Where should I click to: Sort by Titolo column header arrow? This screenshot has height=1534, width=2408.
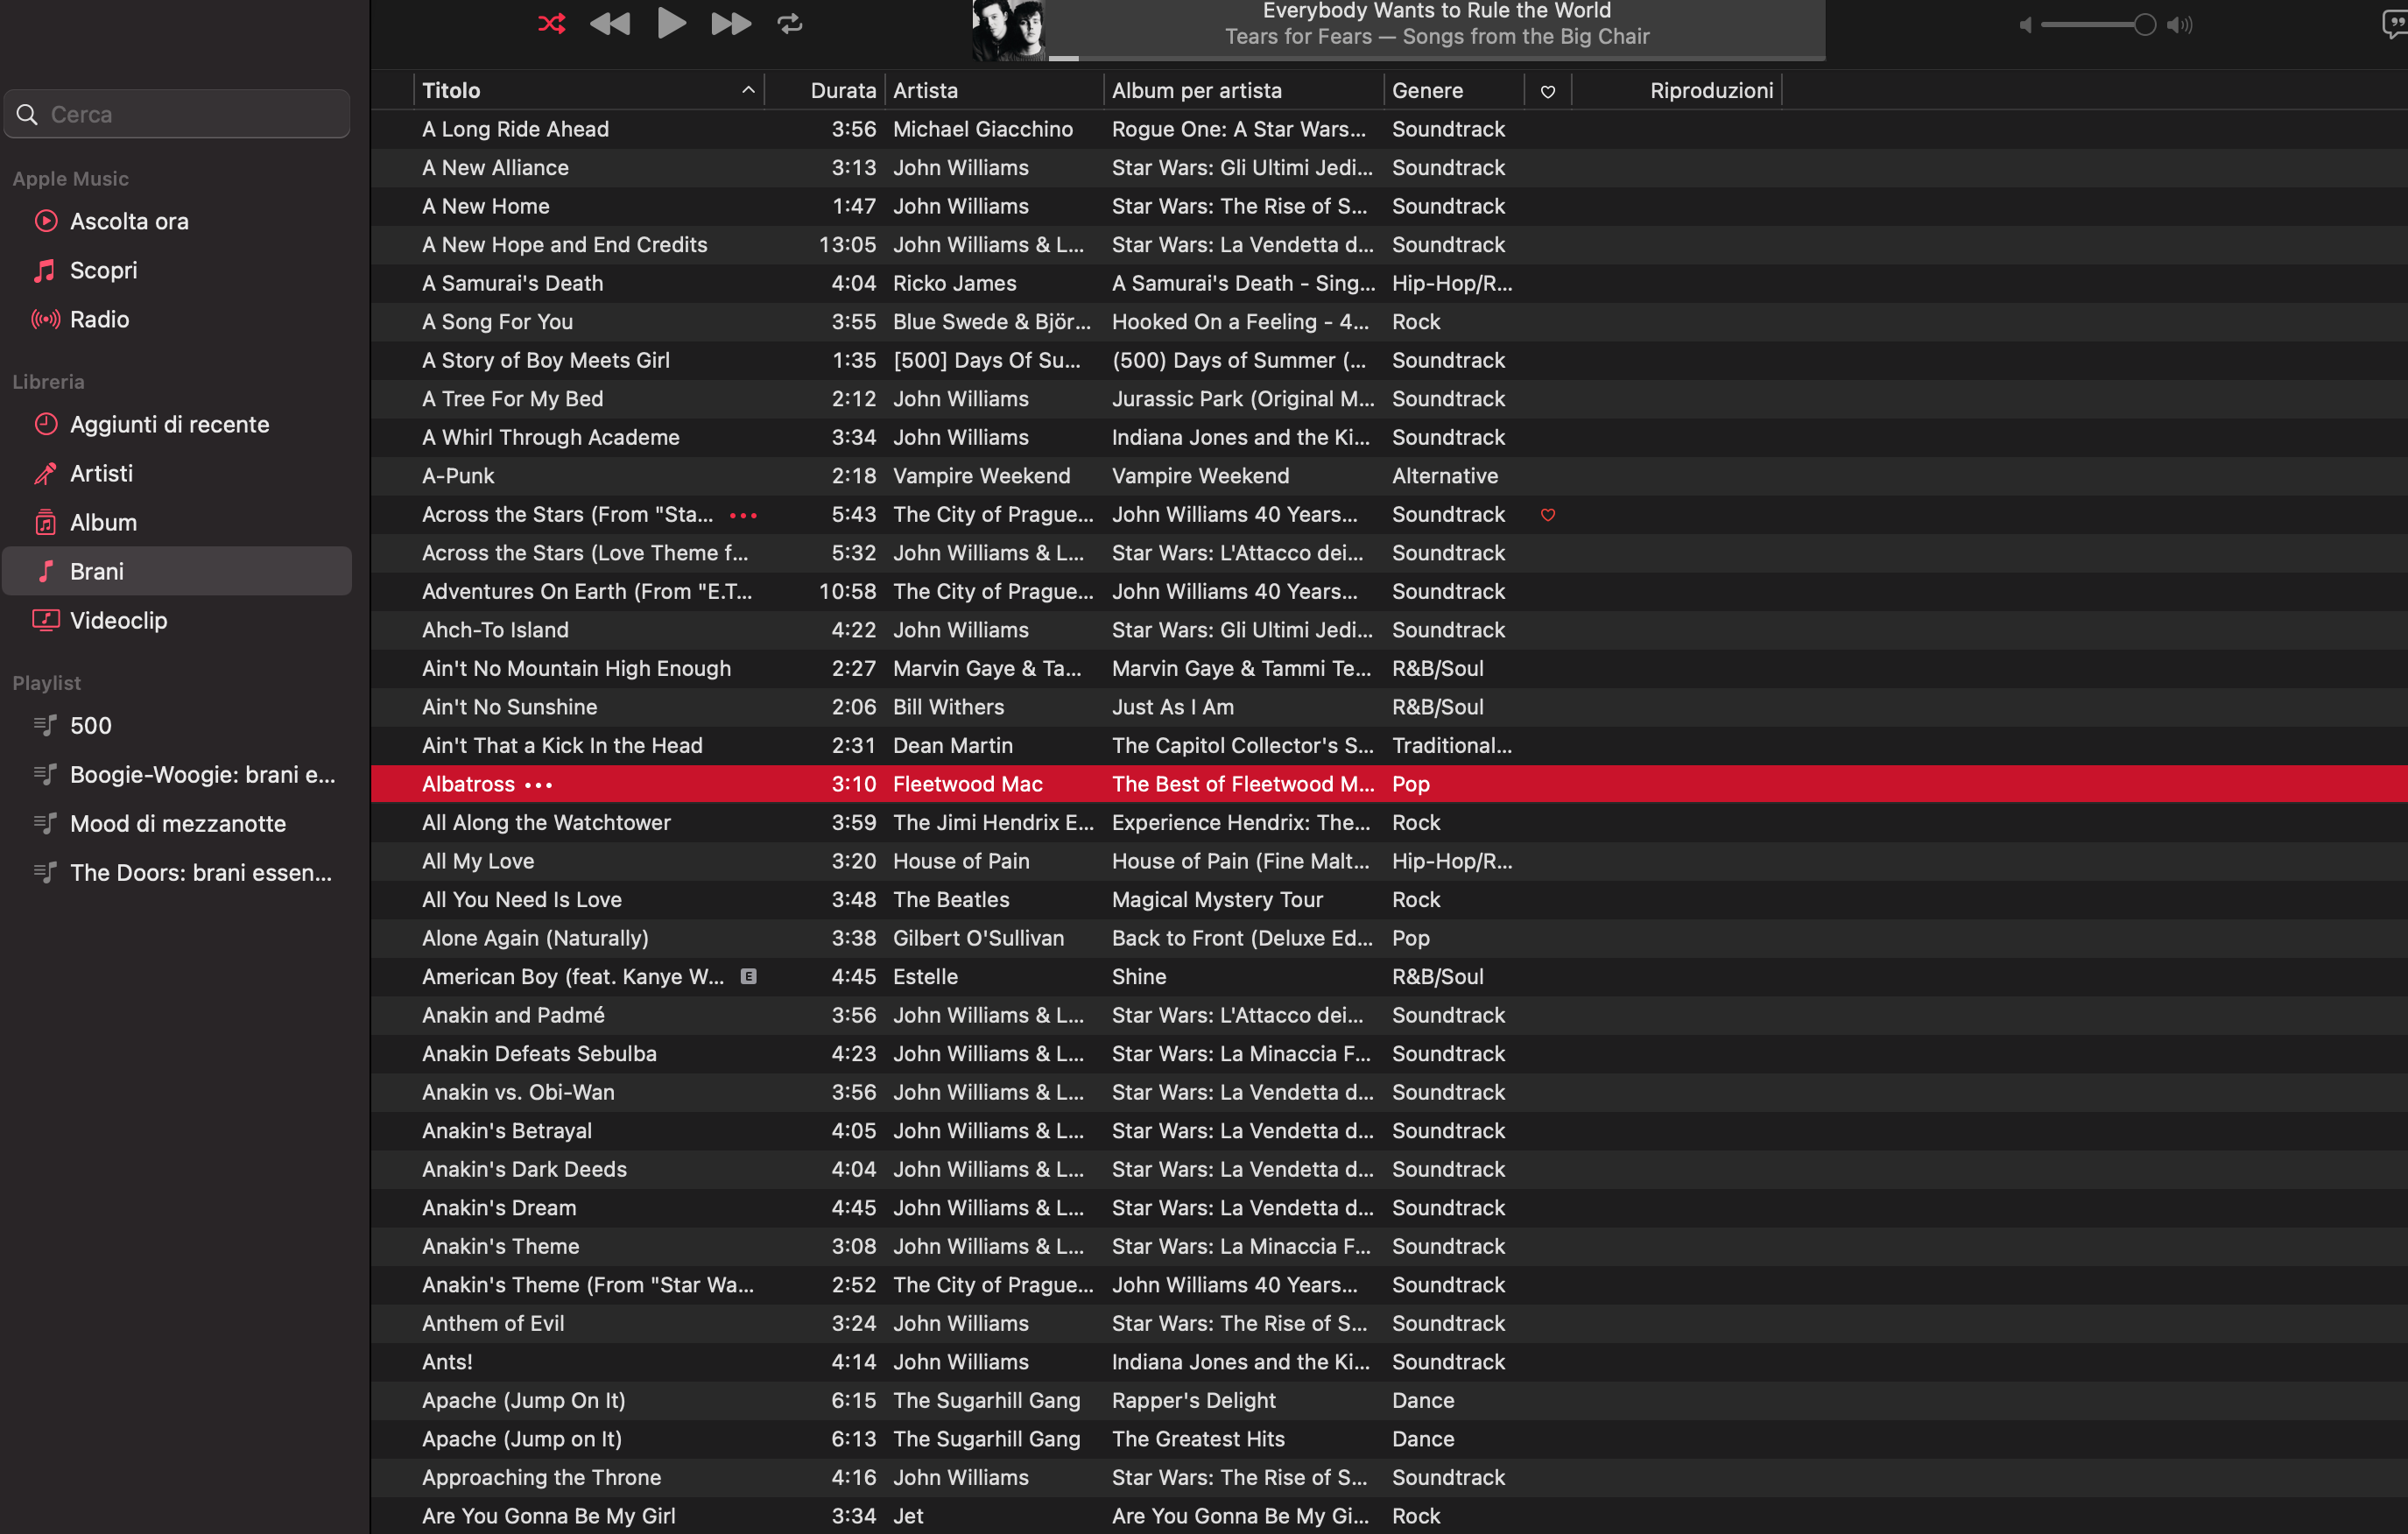[x=748, y=90]
